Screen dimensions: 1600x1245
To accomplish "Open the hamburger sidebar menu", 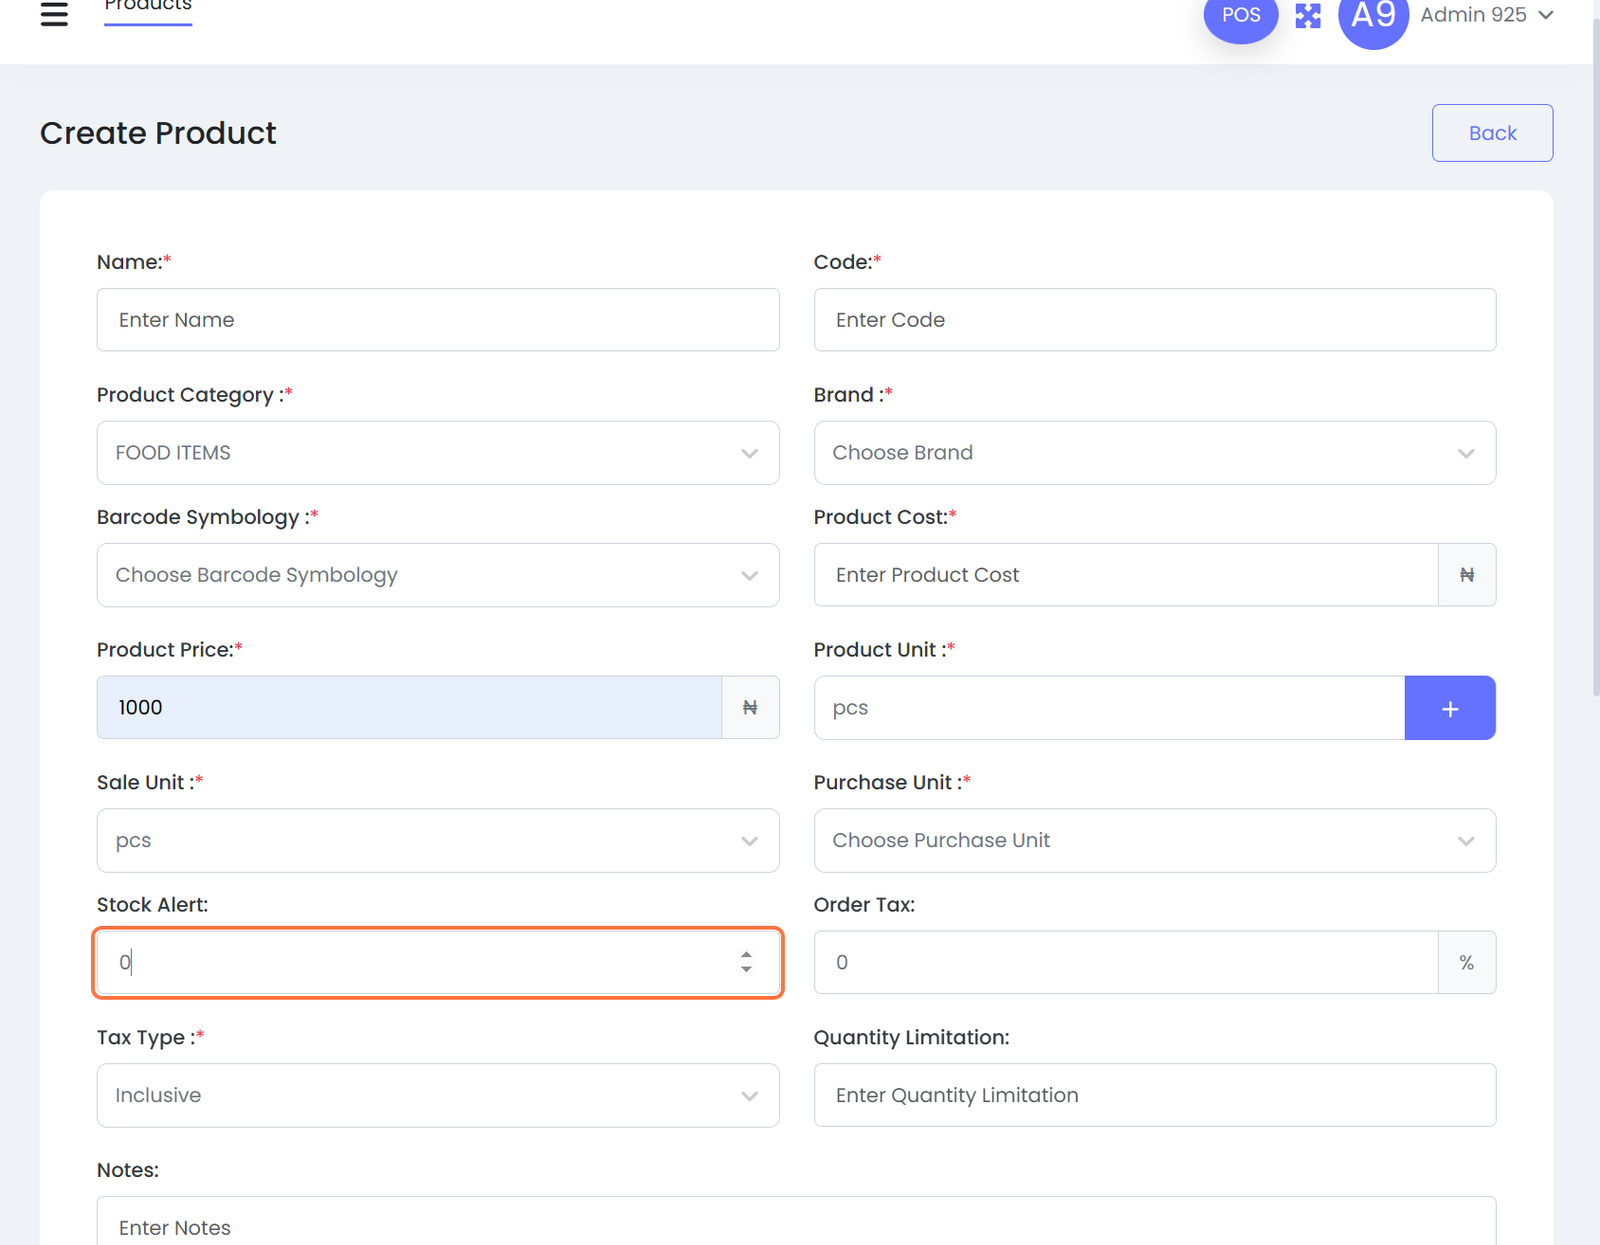I will pyautogui.click(x=54, y=14).
